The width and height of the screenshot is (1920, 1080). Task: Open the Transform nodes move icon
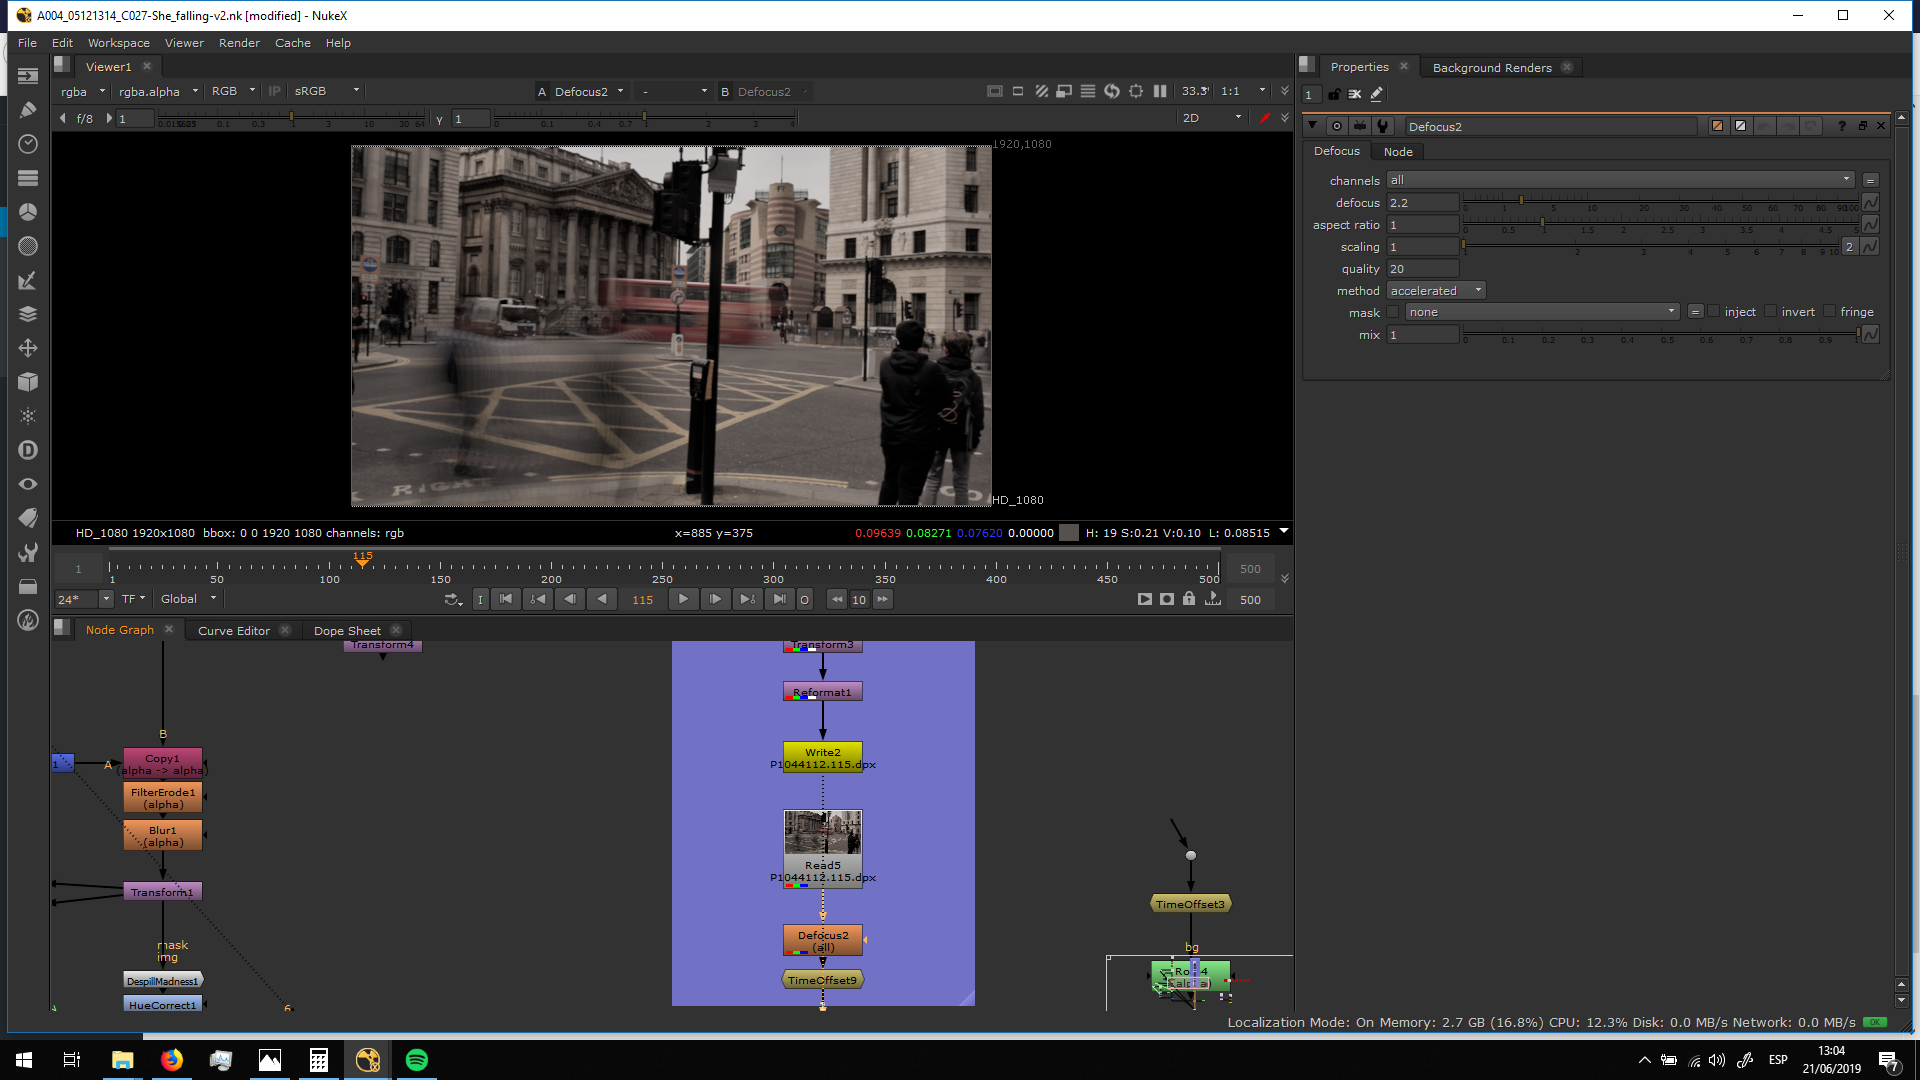(28, 348)
